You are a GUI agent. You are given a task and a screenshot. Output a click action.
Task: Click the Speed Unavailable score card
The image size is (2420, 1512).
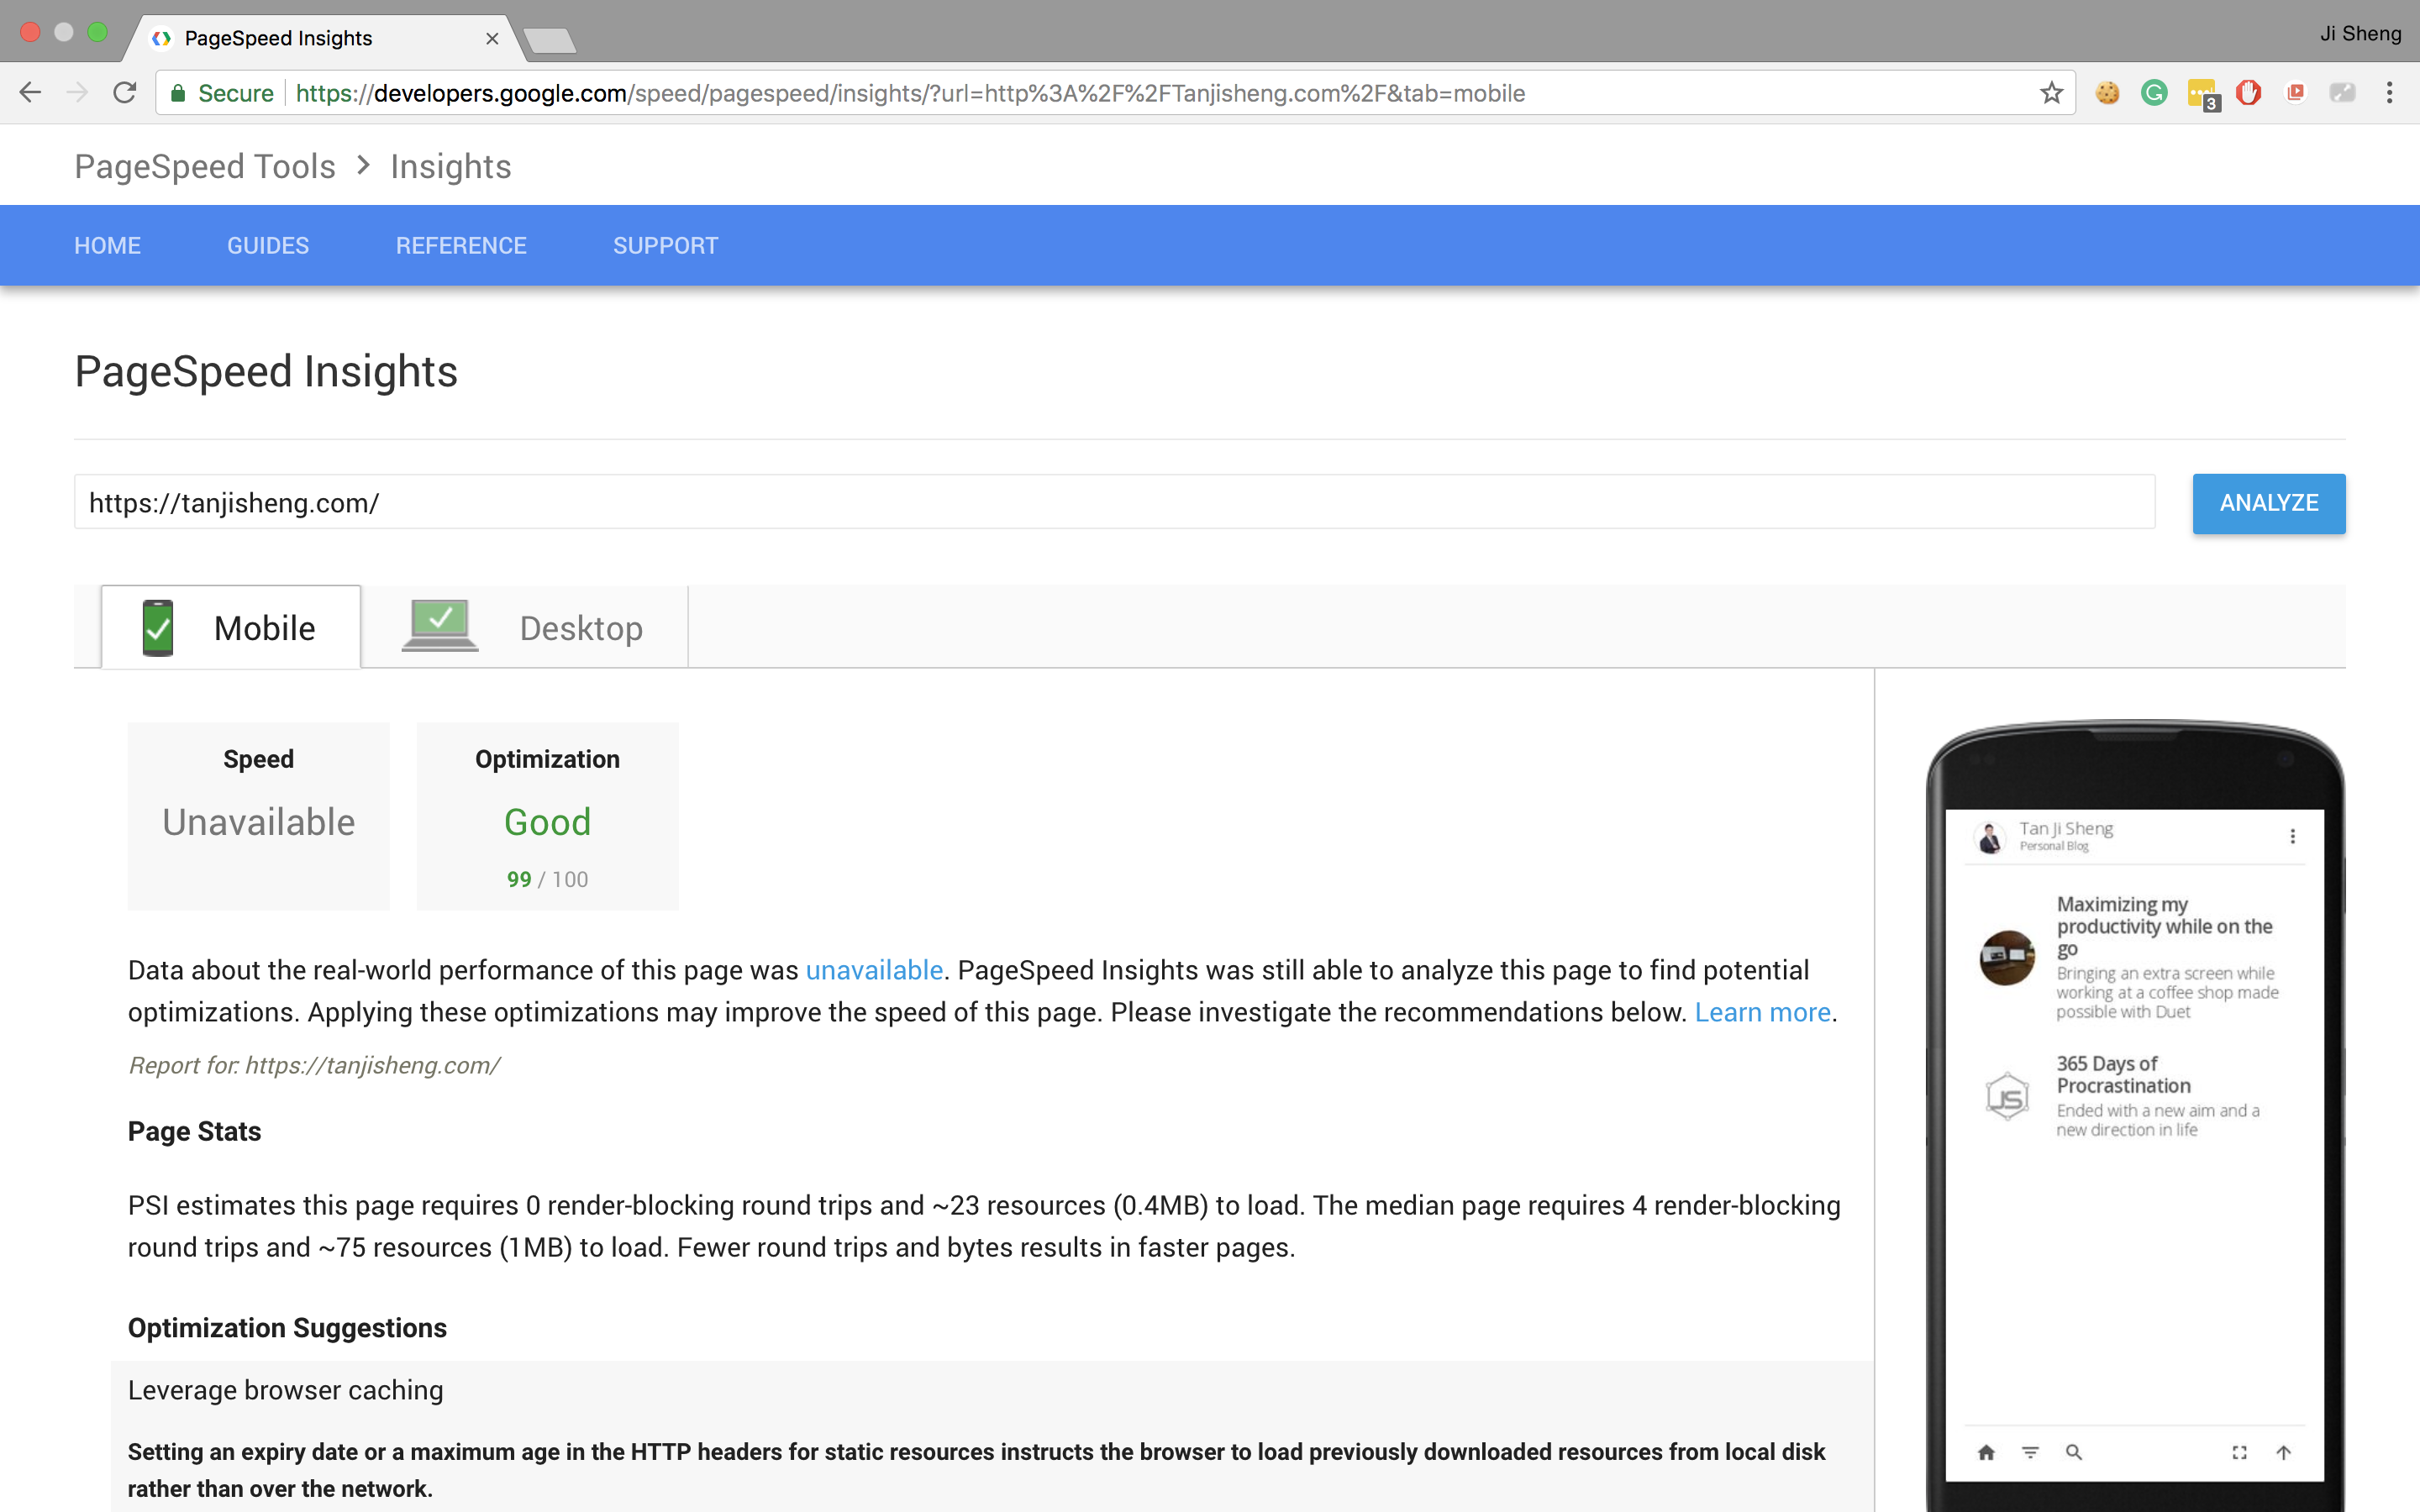tap(258, 816)
